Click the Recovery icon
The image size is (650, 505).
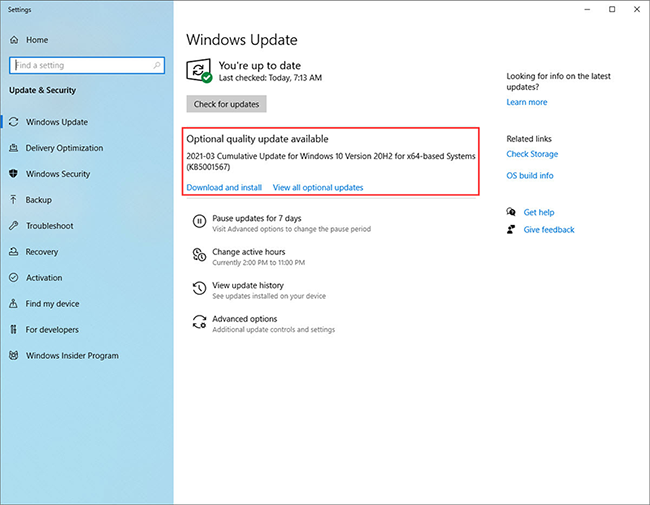tap(14, 252)
